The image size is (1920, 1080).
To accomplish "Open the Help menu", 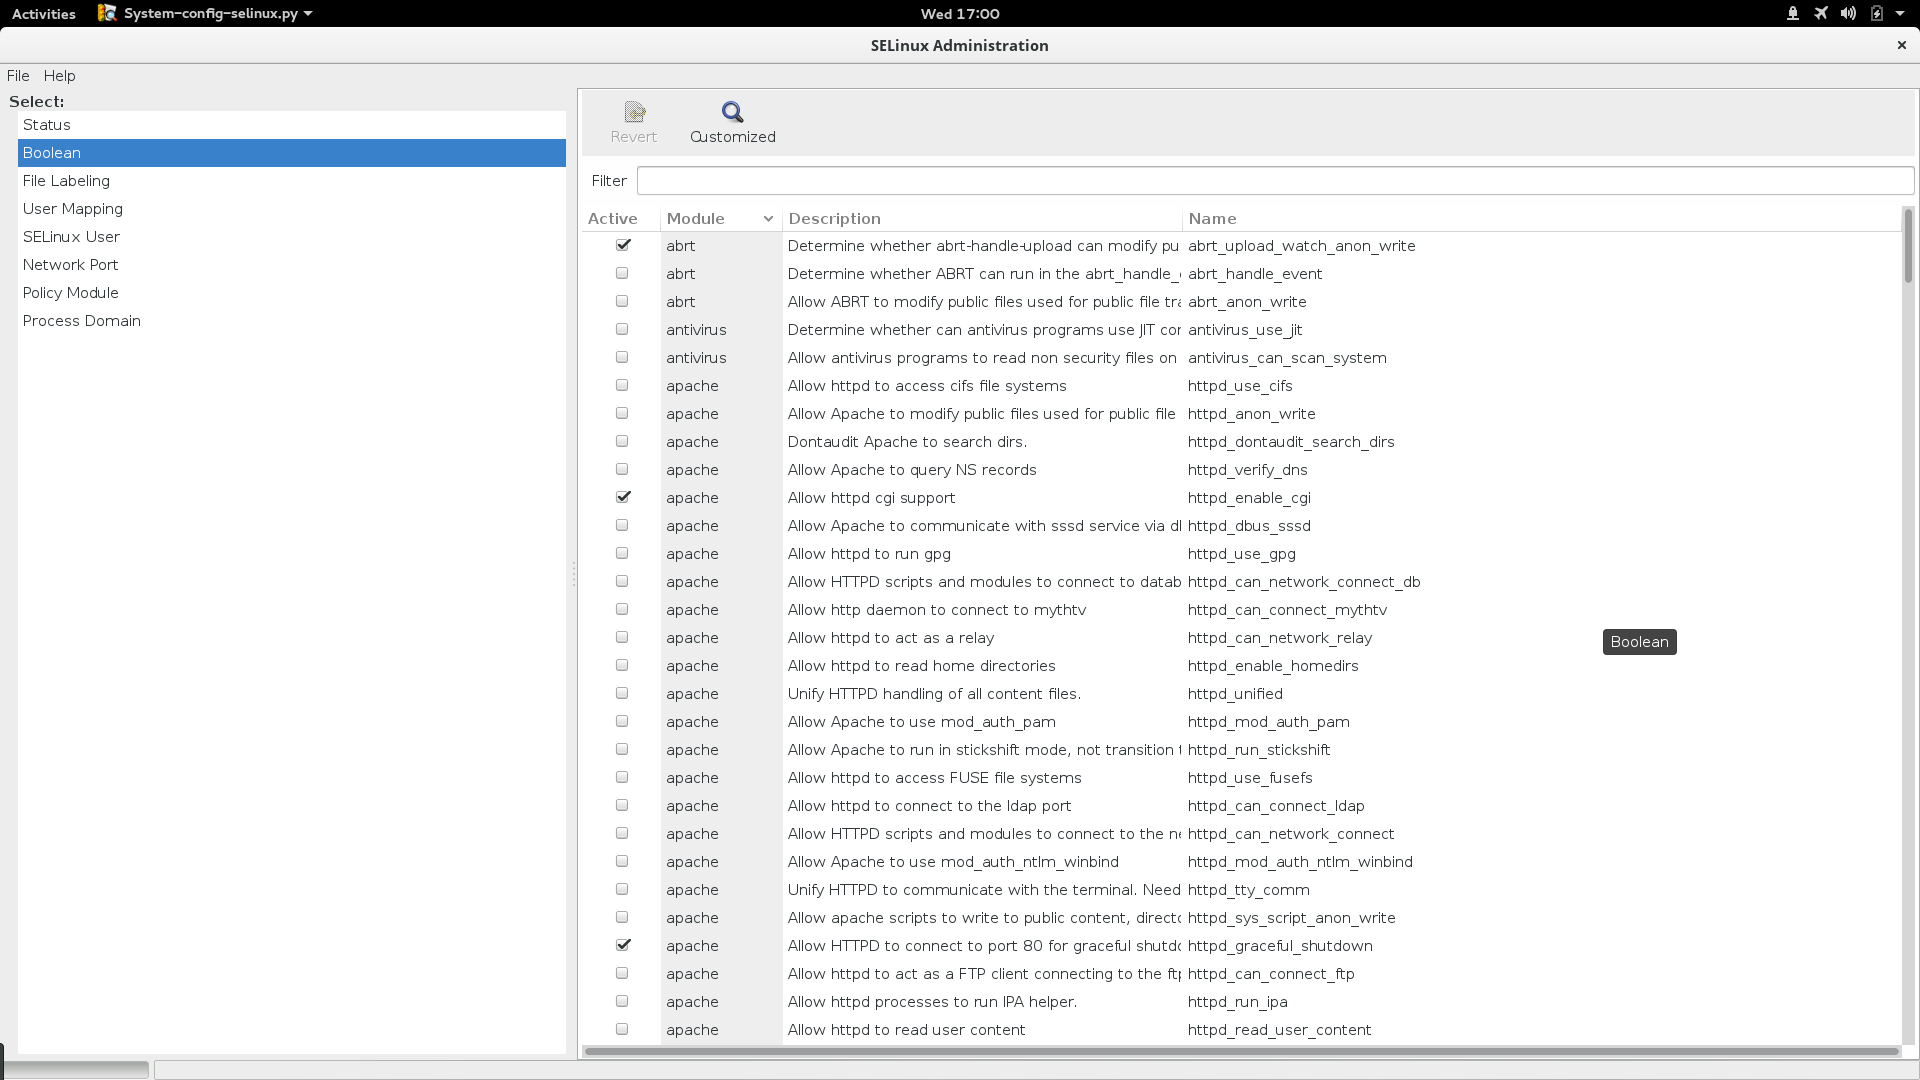I will (x=59, y=76).
